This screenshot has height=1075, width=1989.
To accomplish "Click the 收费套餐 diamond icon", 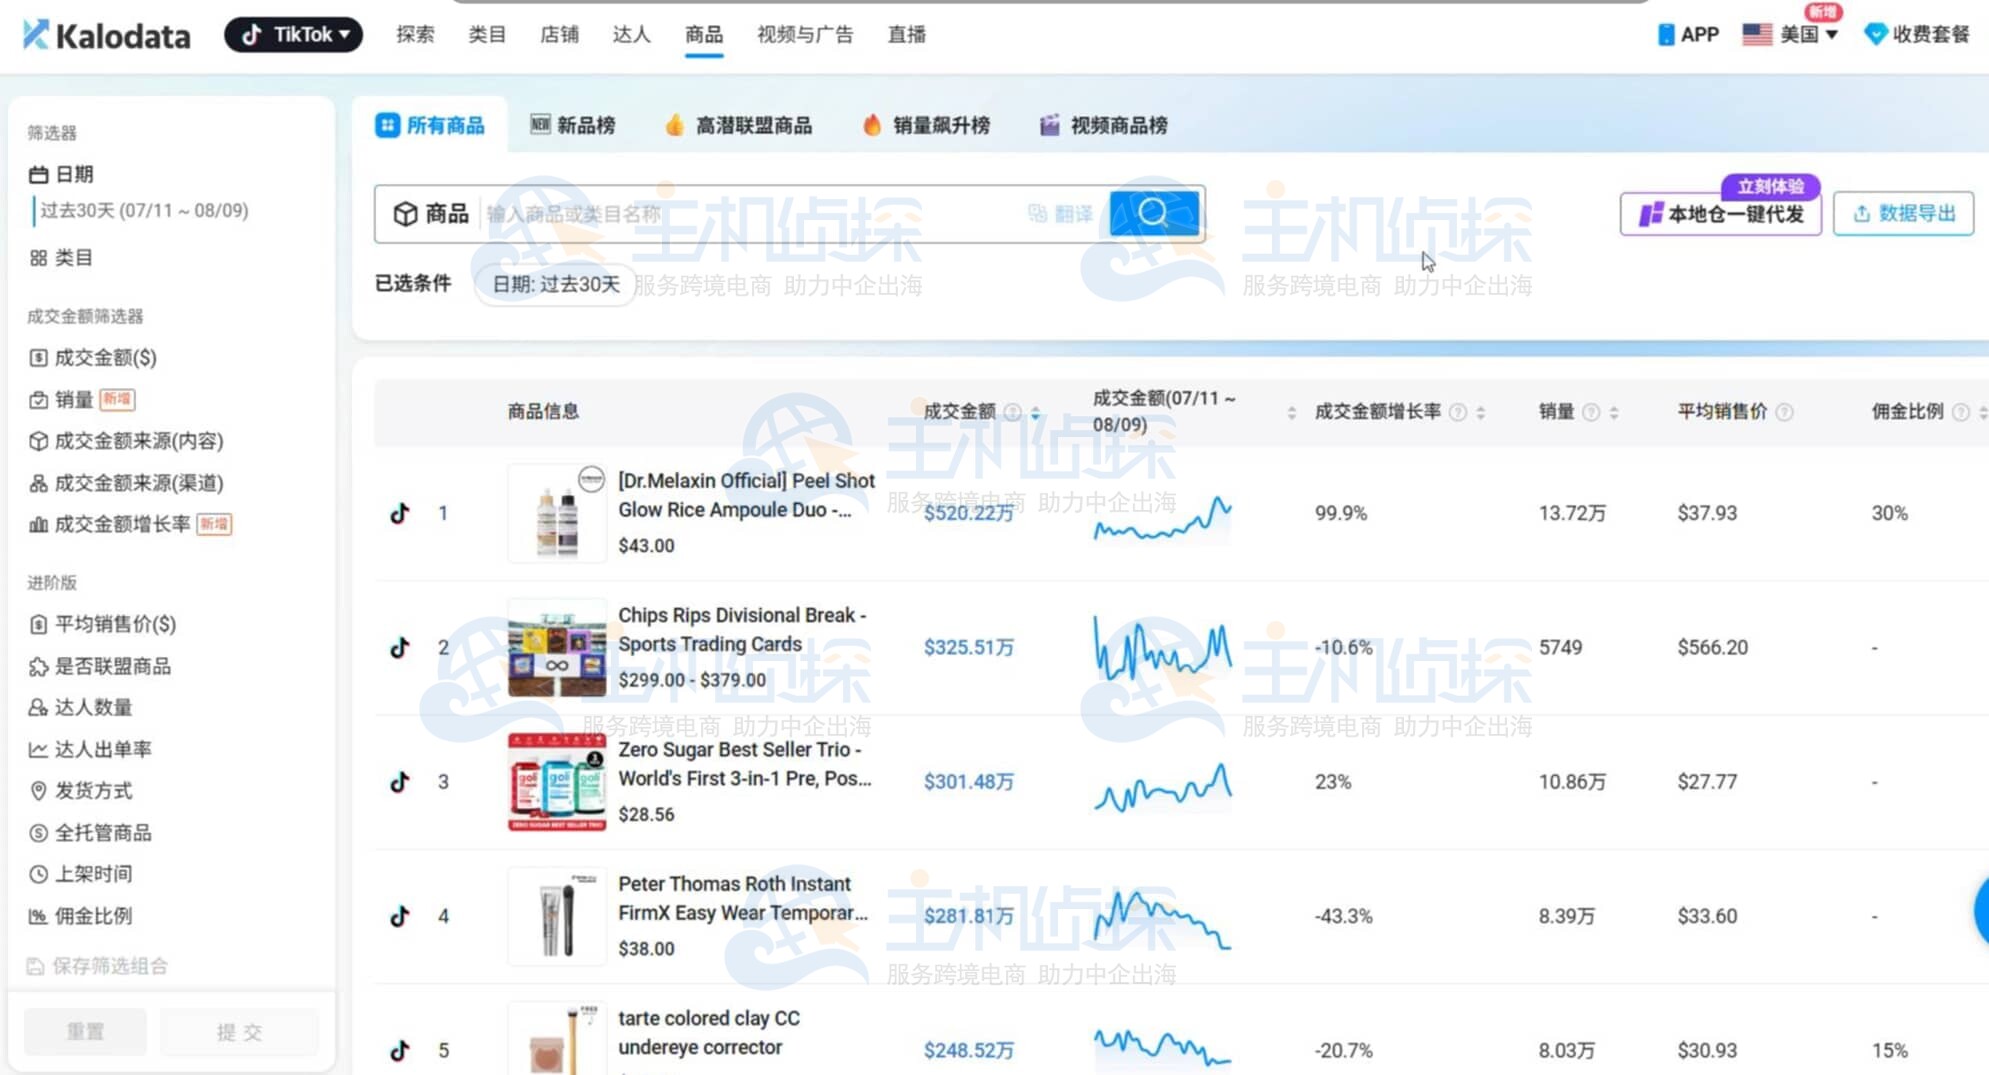I will 1875,33.
